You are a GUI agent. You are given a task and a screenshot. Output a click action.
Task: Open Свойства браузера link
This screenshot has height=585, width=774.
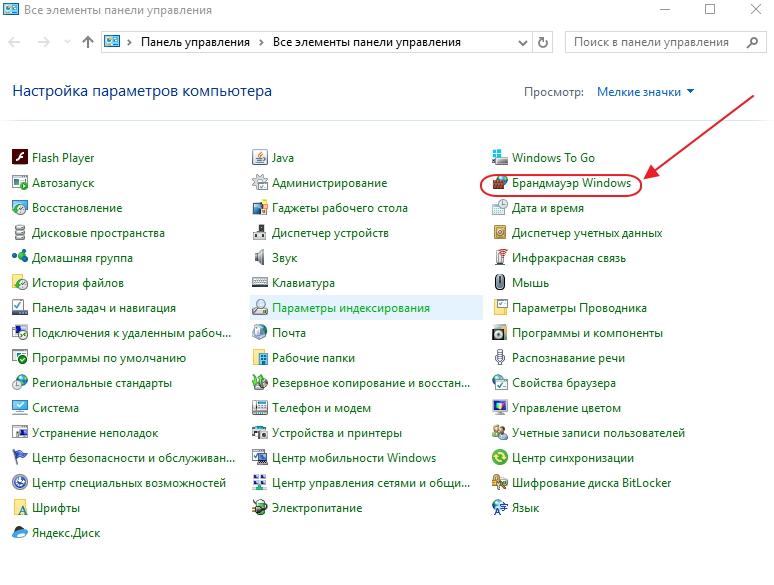[x=564, y=383]
